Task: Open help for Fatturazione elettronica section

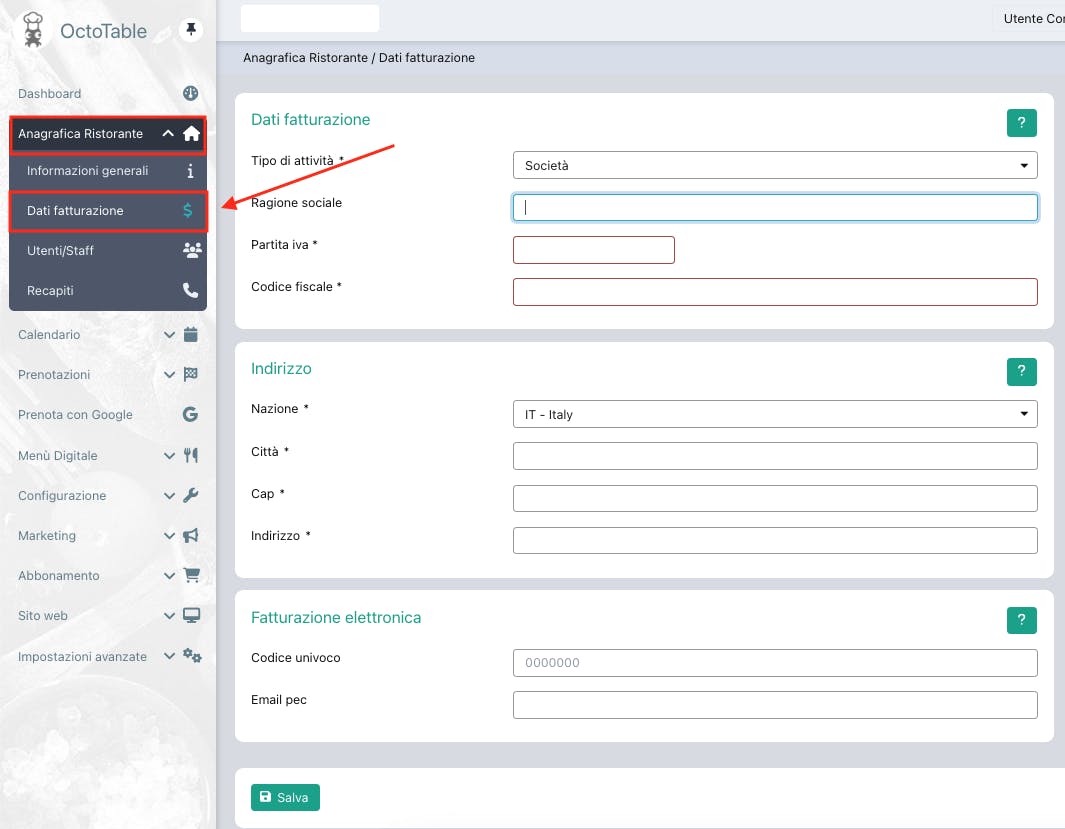Action: [x=1021, y=620]
